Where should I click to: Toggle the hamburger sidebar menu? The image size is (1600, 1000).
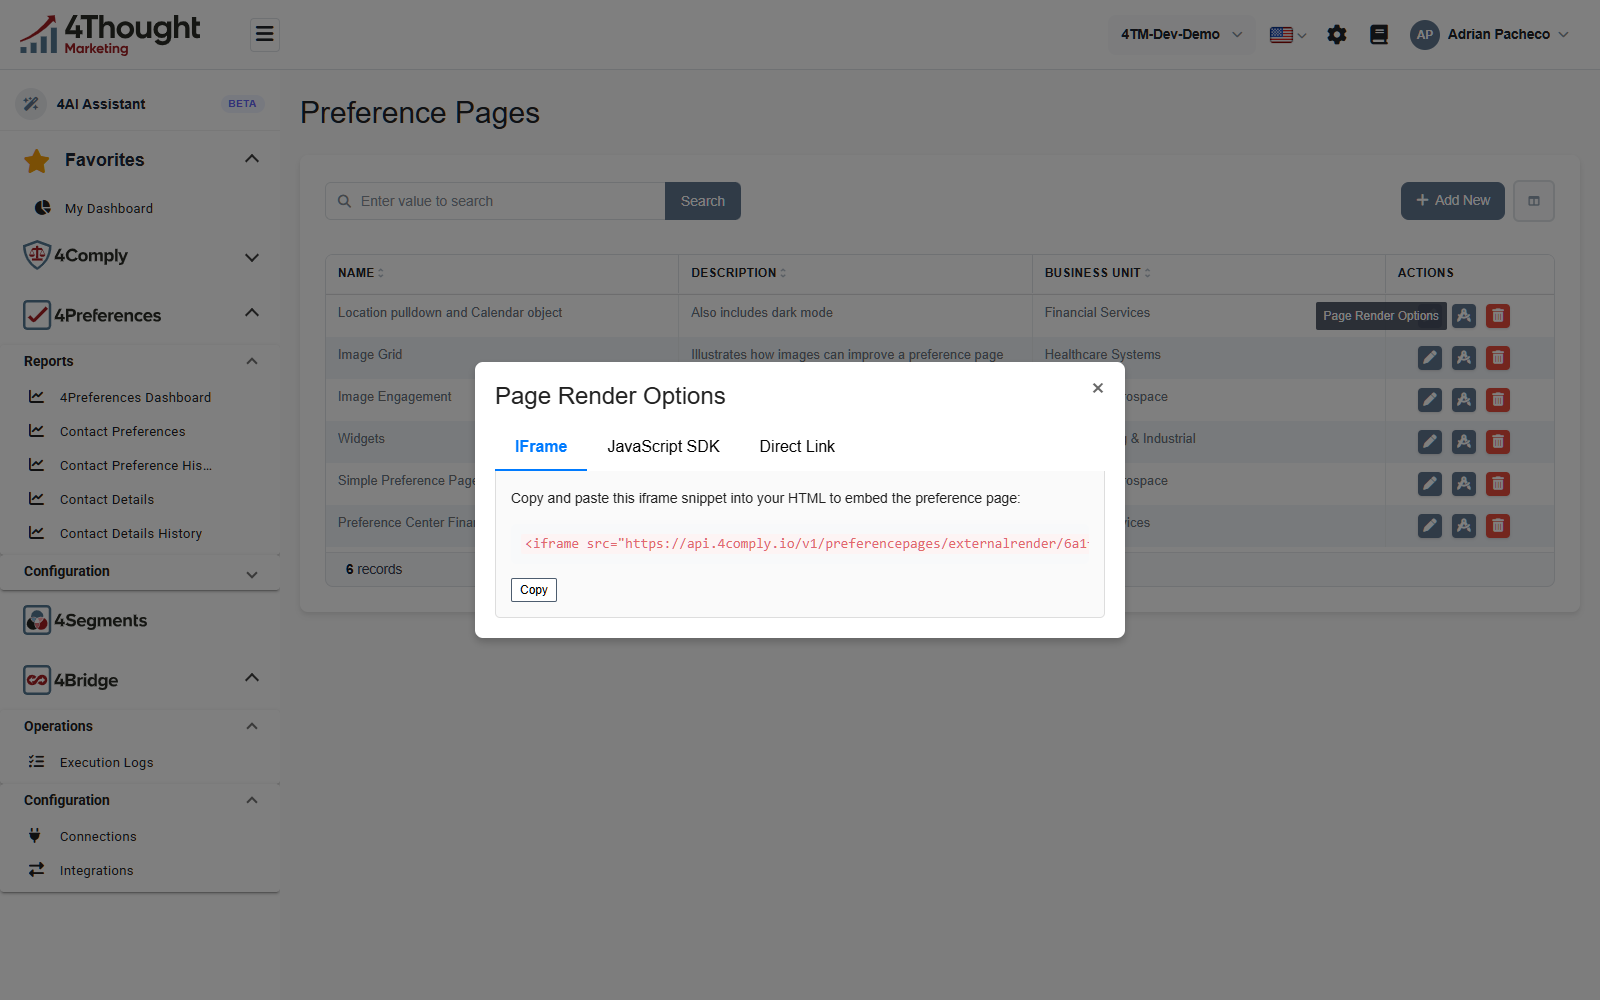(264, 35)
